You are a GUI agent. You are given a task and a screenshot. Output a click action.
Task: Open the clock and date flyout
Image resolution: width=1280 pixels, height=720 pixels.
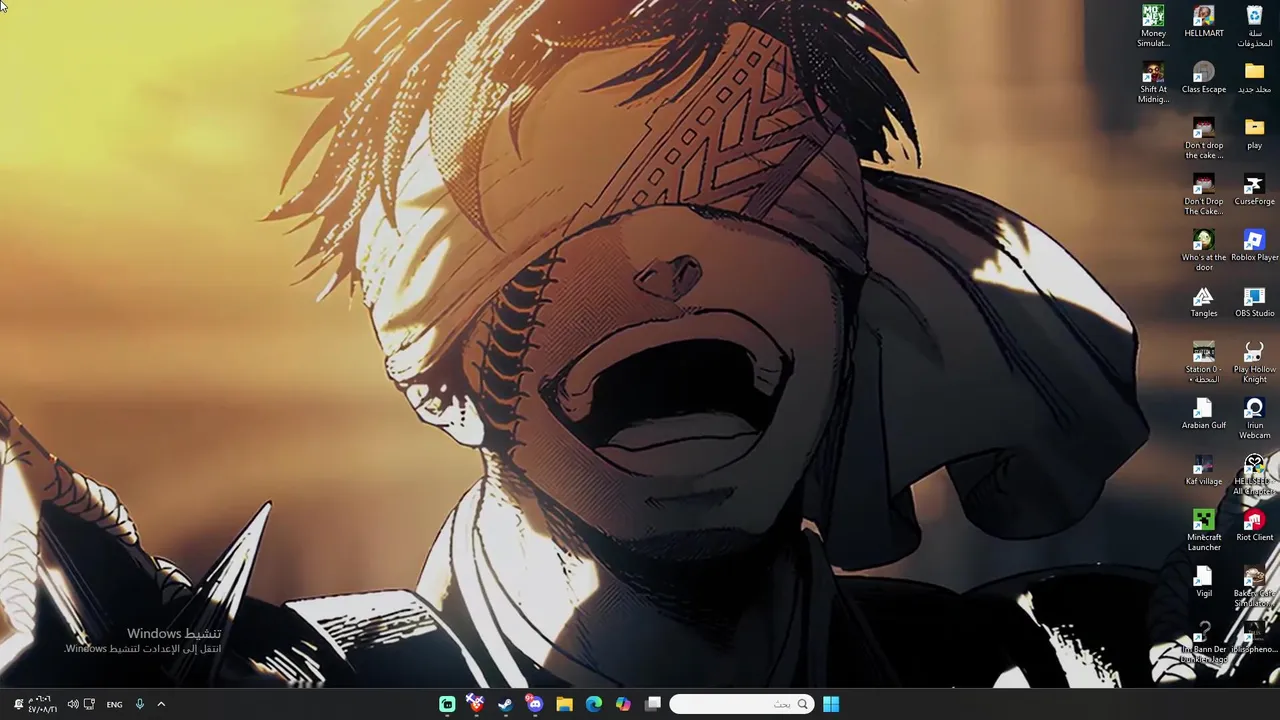click(42, 704)
